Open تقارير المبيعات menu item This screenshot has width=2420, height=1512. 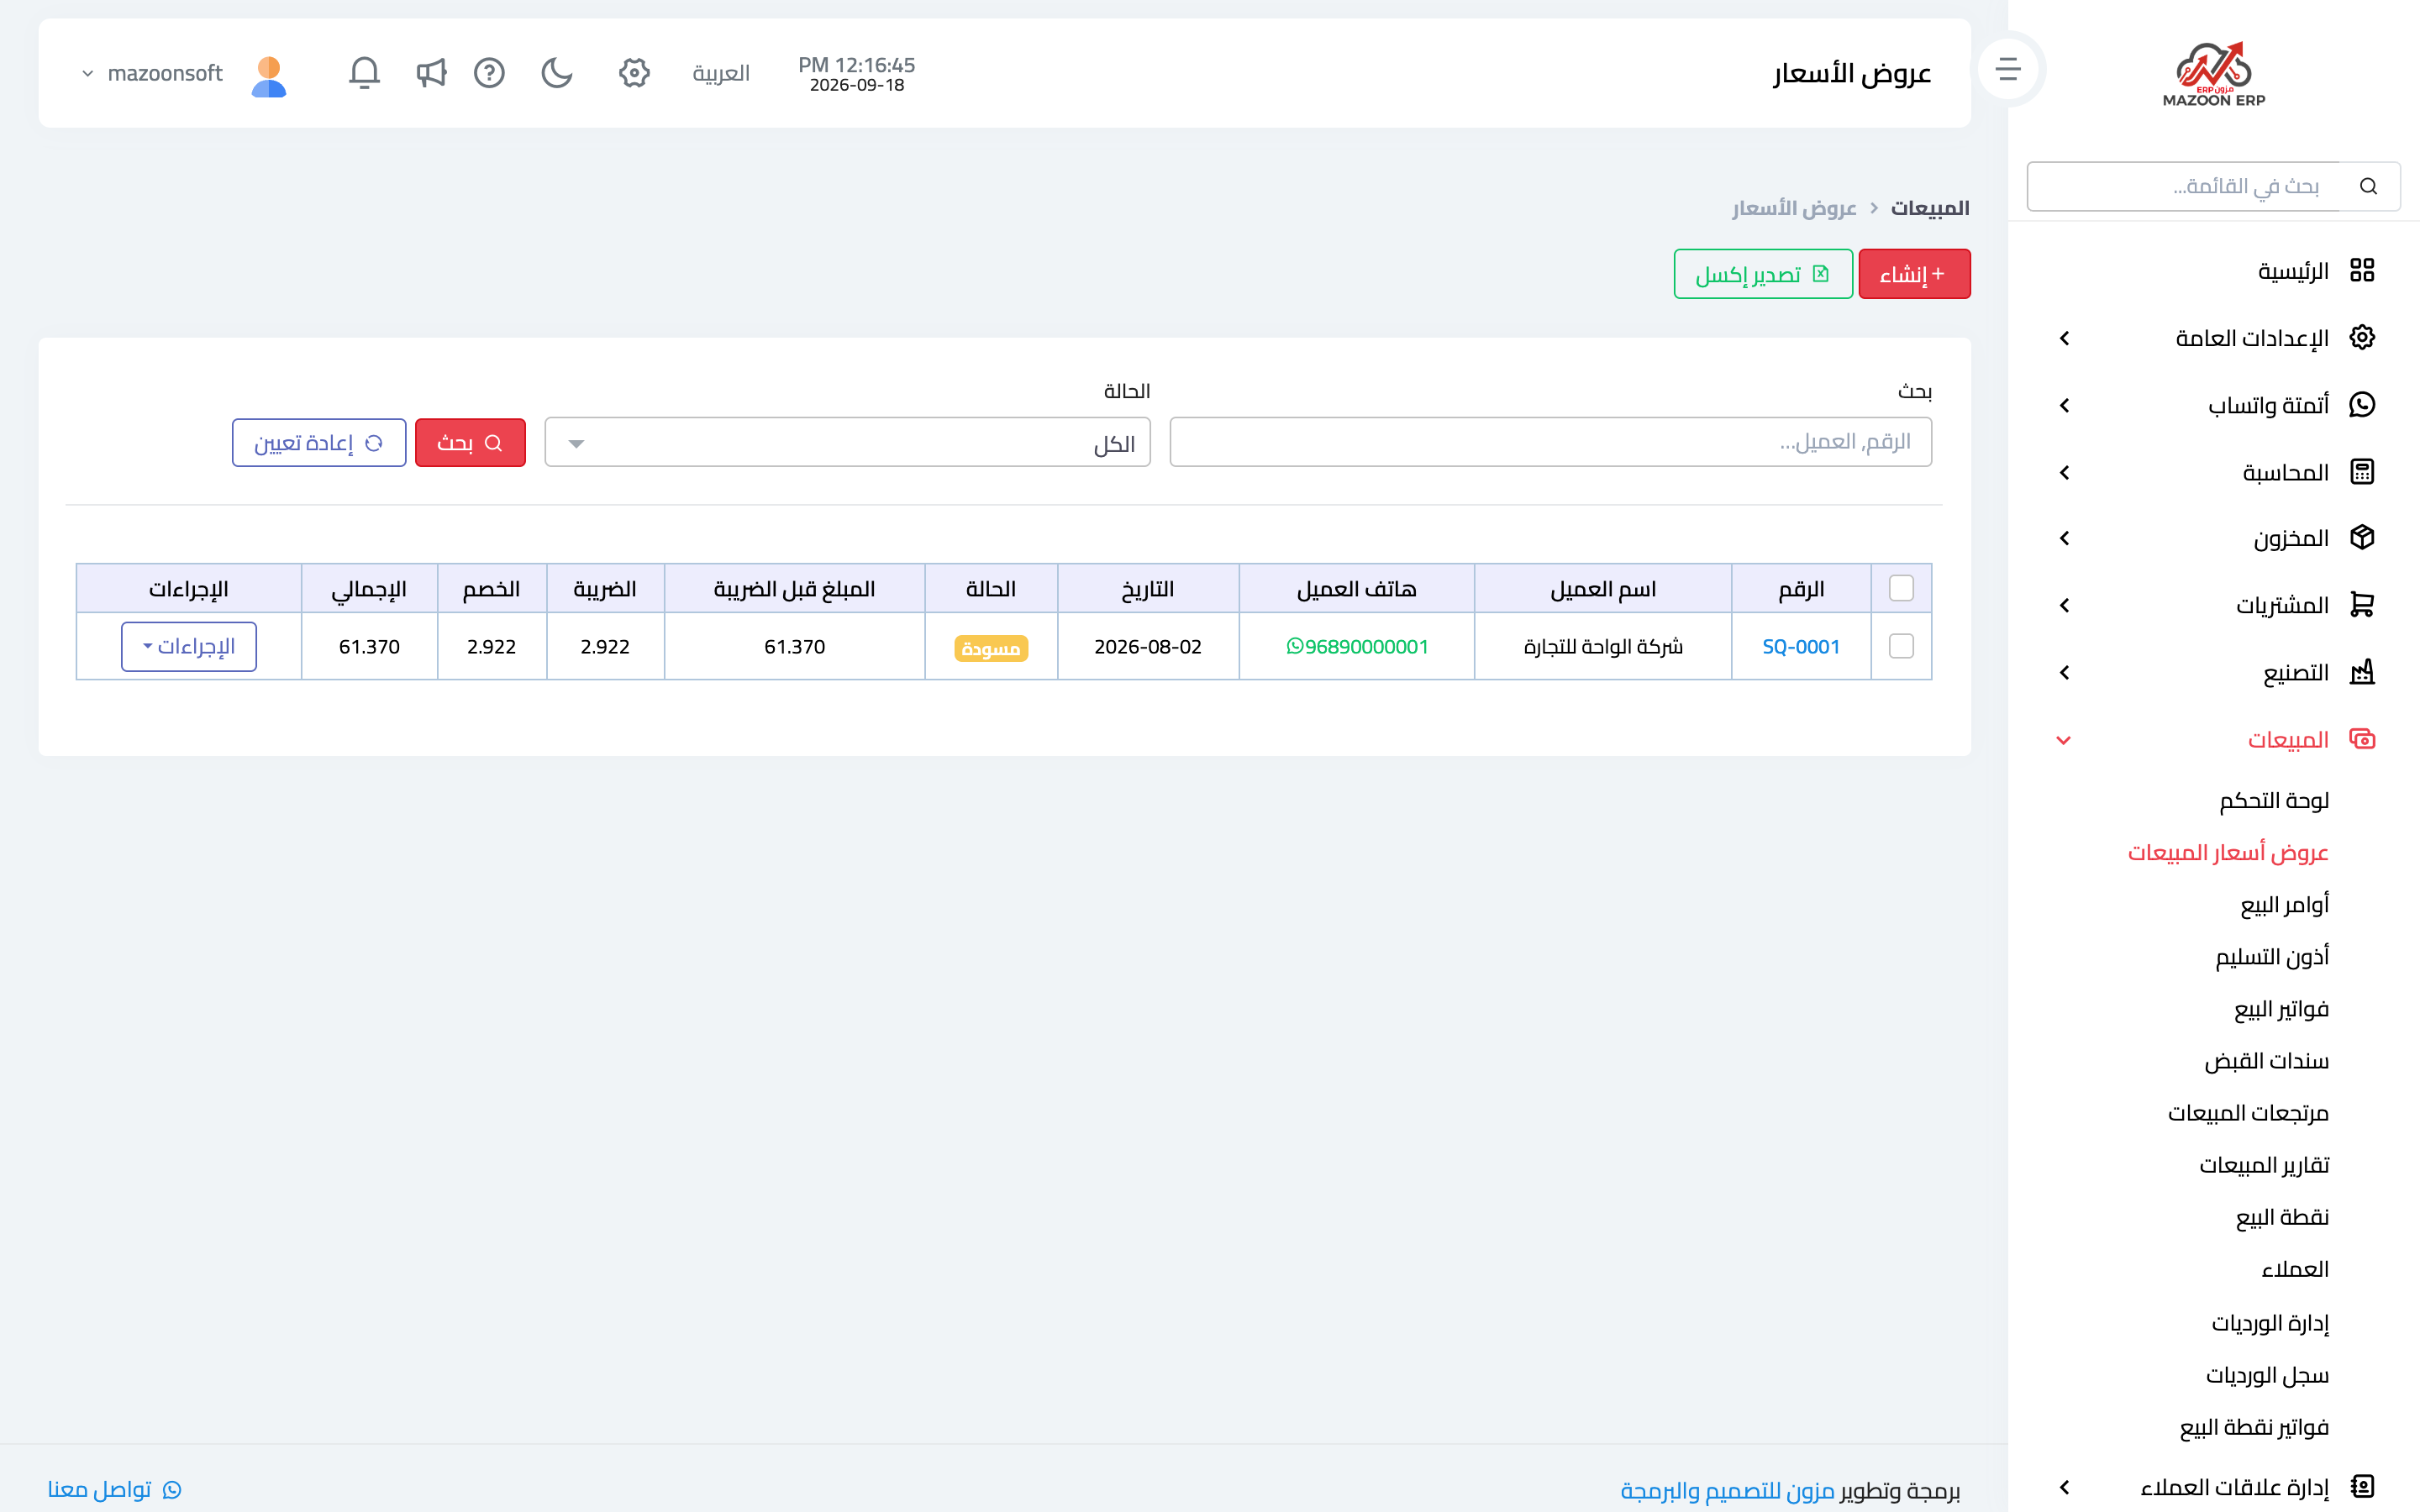point(2264,1164)
